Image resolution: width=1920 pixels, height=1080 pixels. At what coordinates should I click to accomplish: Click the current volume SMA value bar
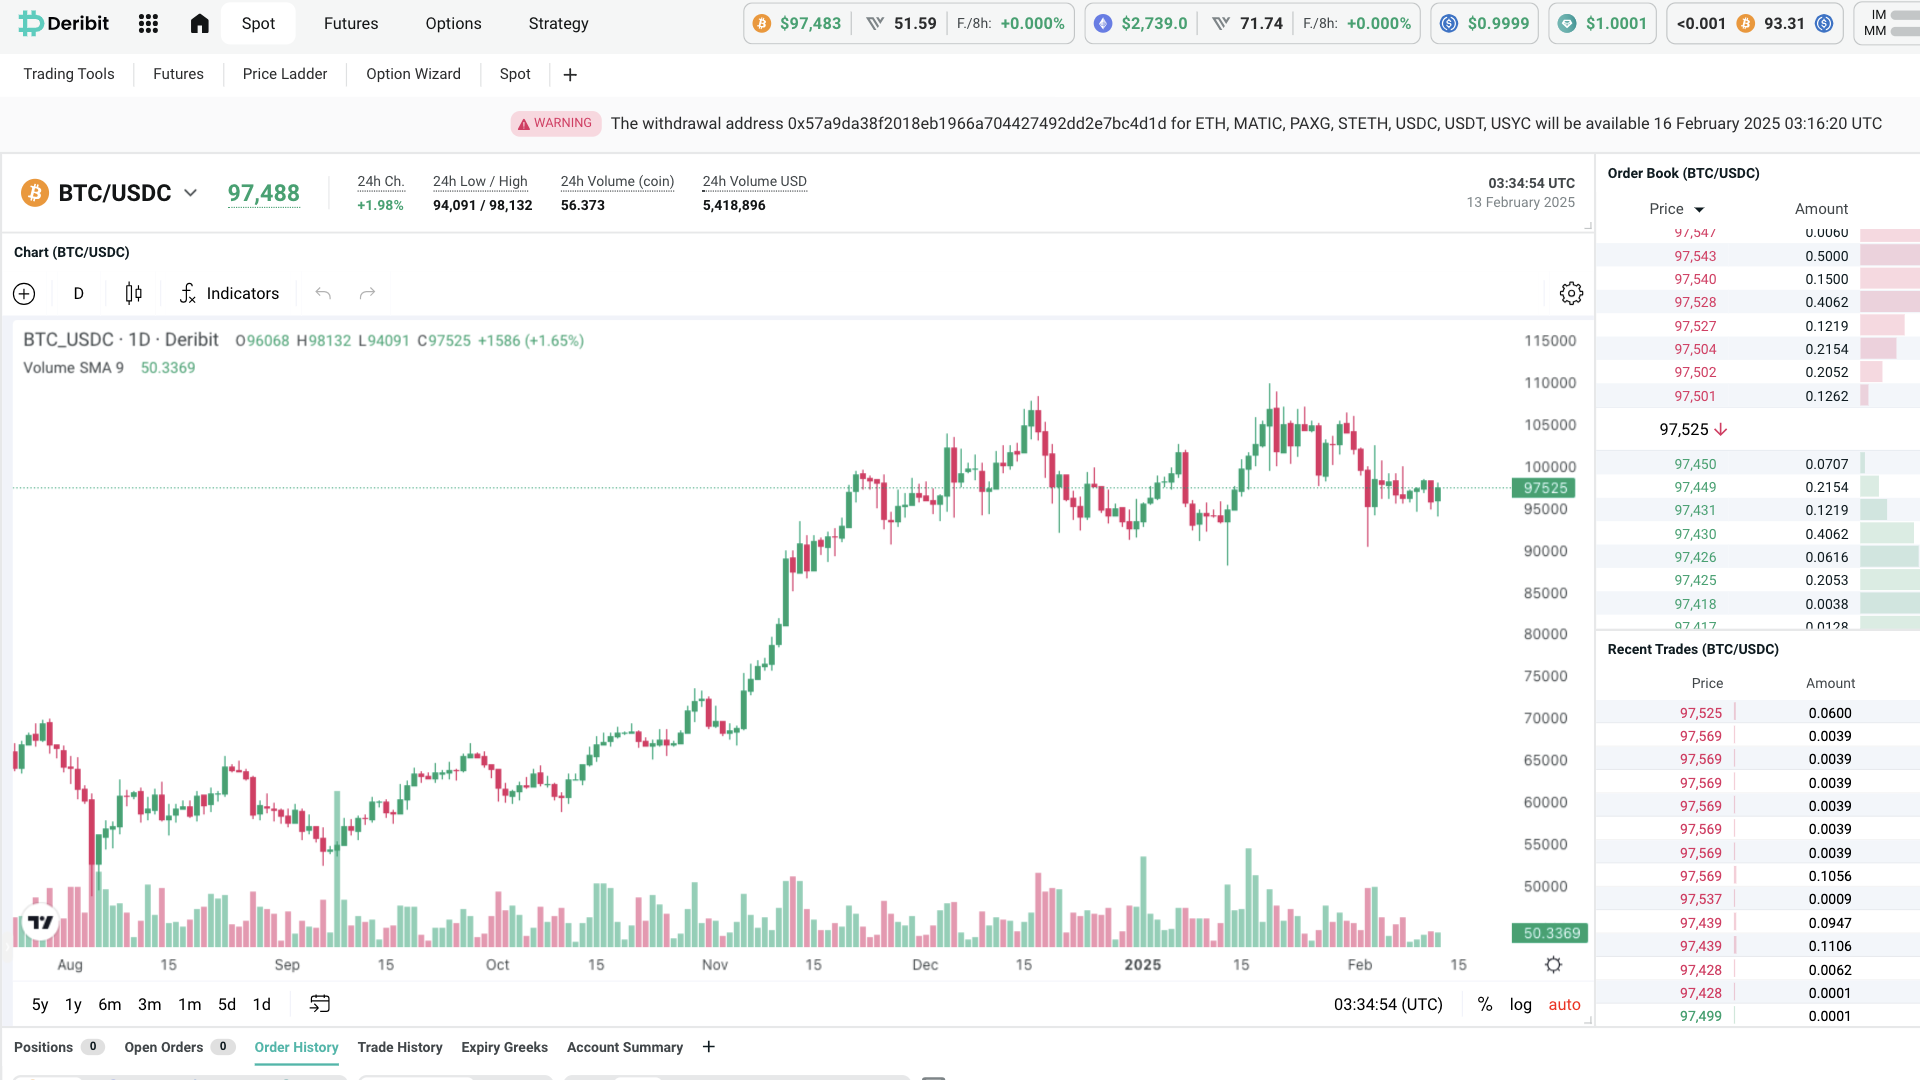coord(1549,932)
